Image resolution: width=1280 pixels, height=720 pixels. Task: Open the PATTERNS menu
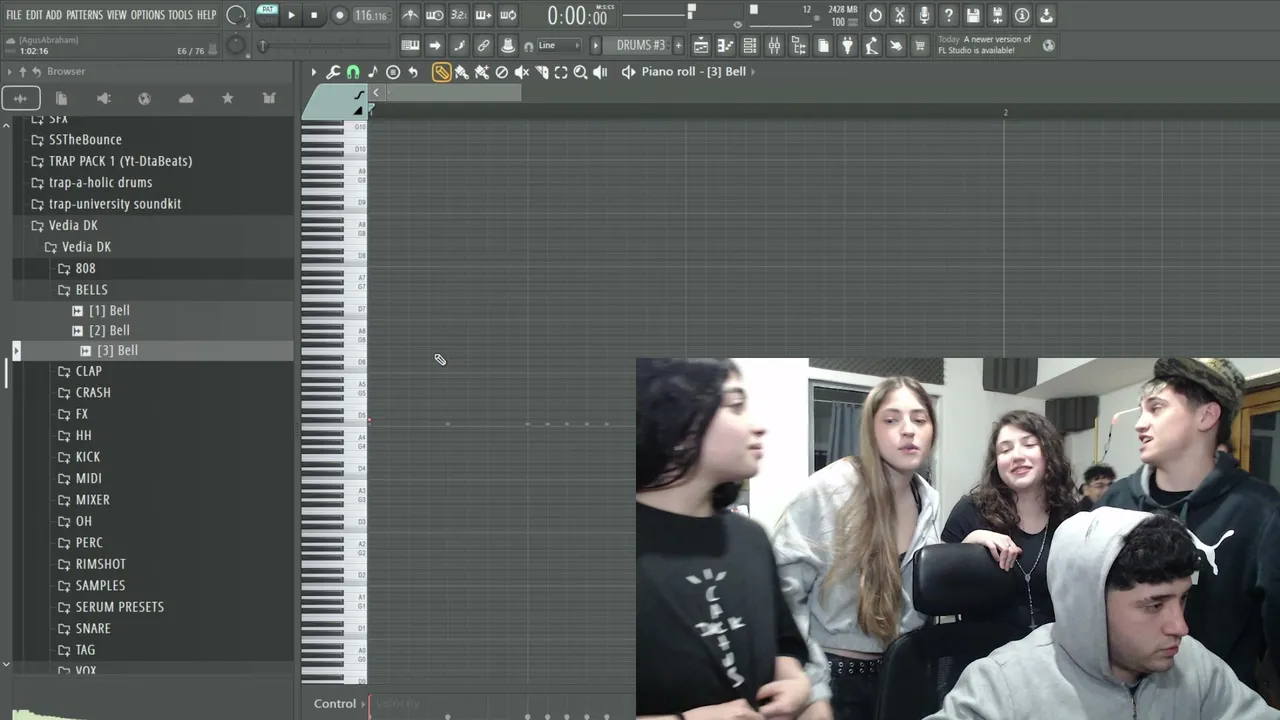[84, 15]
